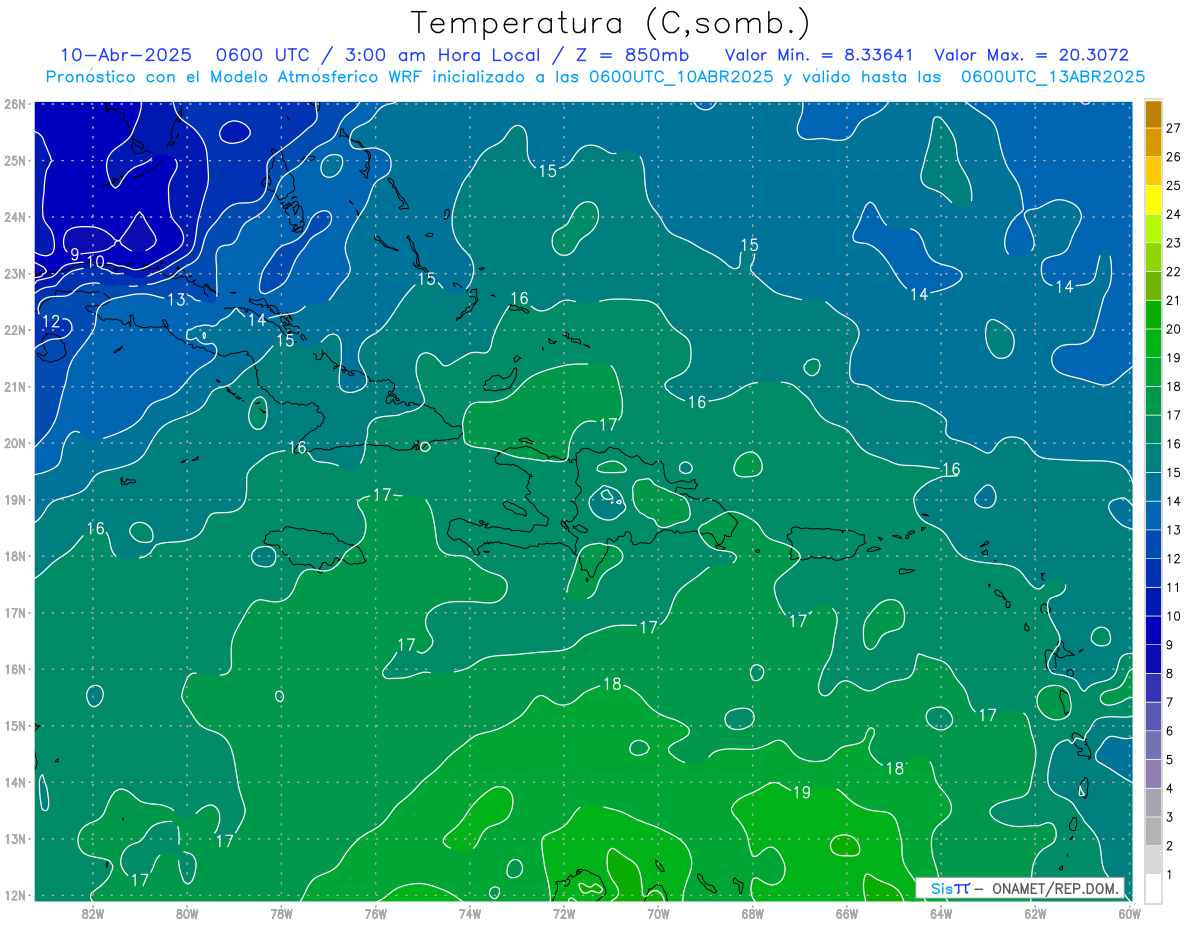Click longitude axis label '66W'
Viewport: 1200px width, 927px height.
pos(847,913)
